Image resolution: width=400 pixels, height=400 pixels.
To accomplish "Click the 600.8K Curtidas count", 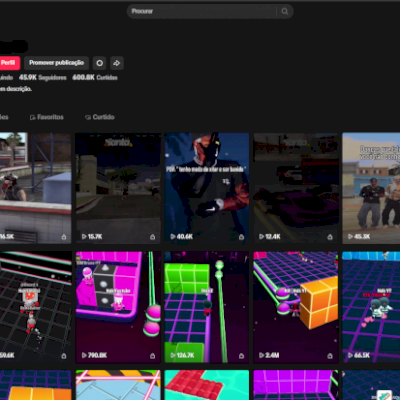I will point(95,78).
